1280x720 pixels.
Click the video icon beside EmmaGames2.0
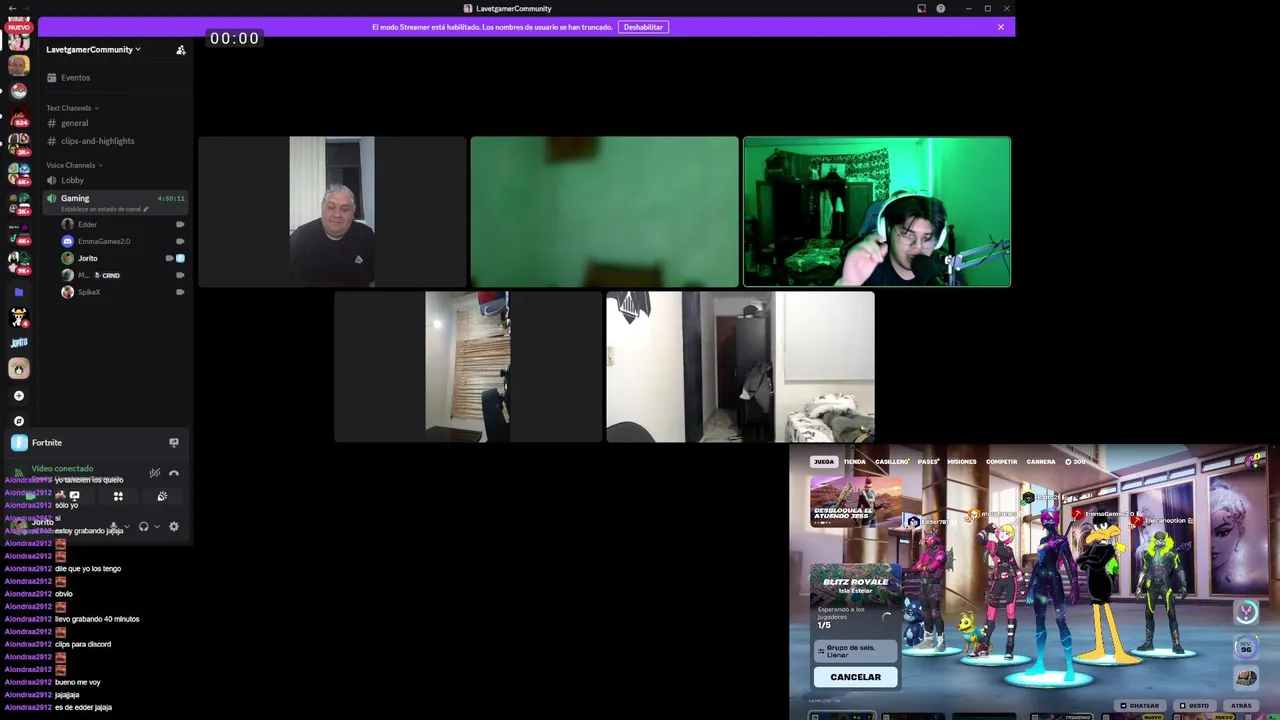(x=180, y=241)
